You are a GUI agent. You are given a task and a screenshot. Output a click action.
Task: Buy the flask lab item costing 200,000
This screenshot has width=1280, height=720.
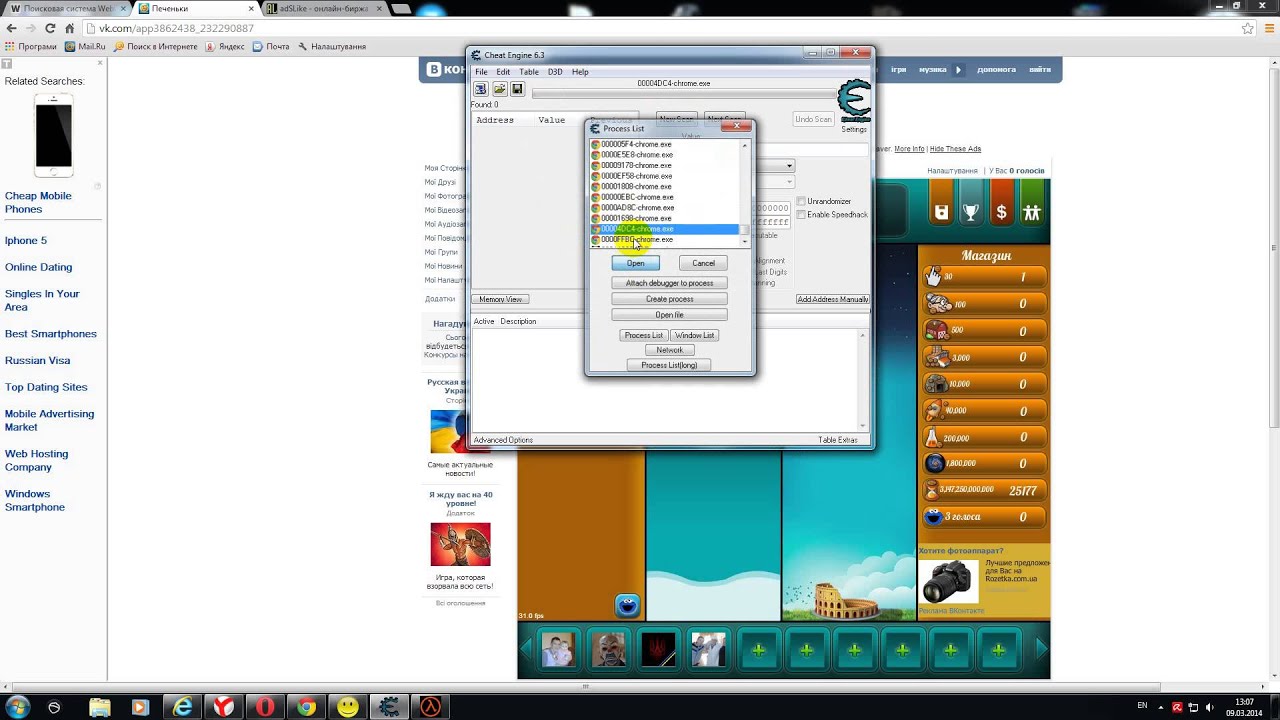click(x=984, y=437)
